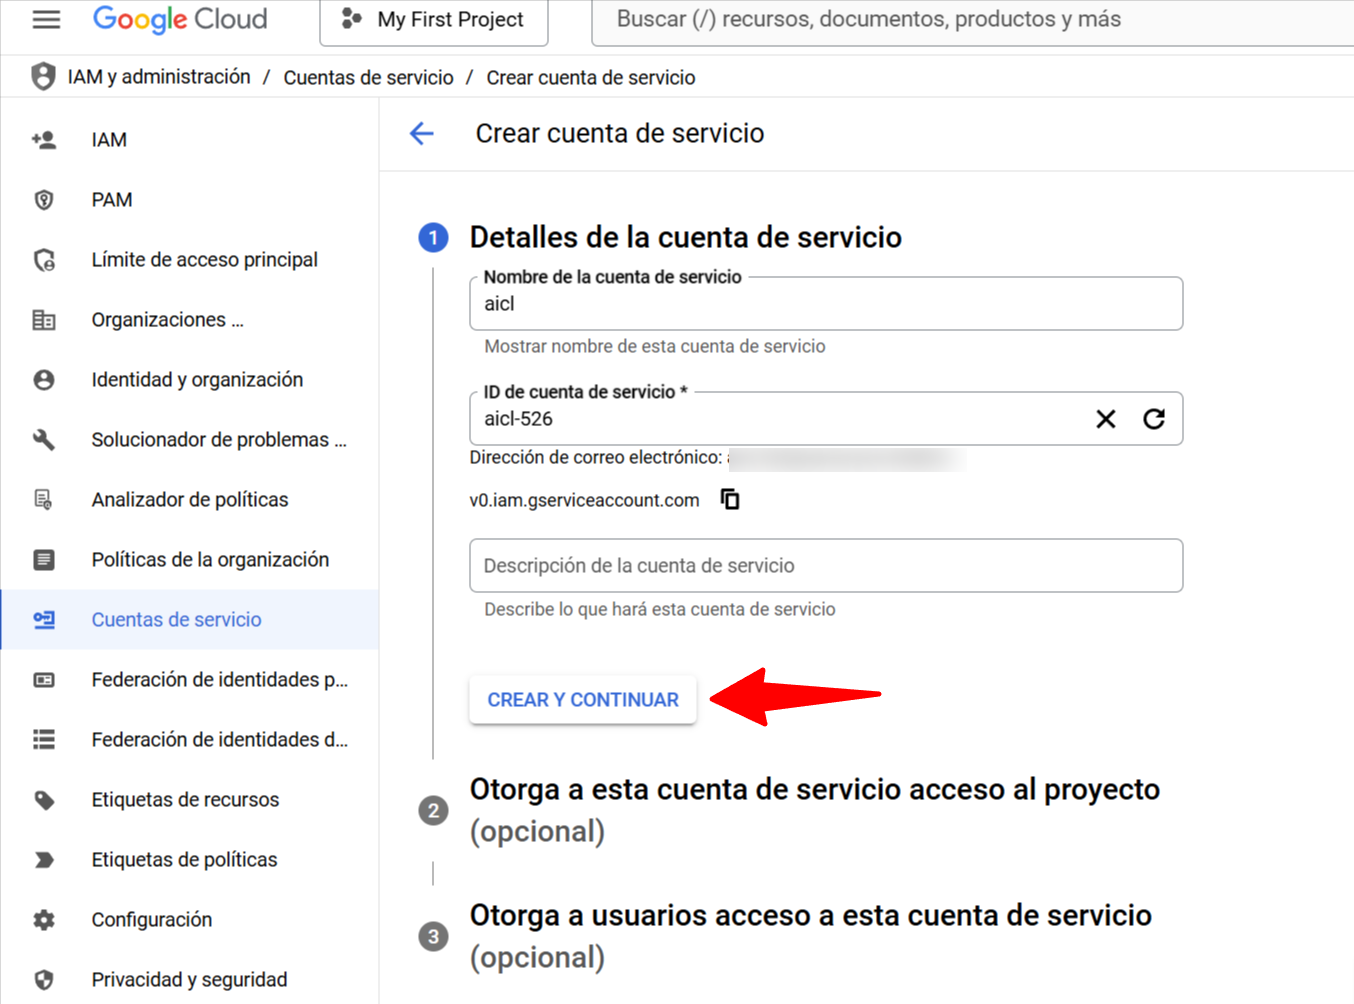Click the Google Cloud logo
The image size is (1354, 1004).
pyautogui.click(x=180, y=20)
